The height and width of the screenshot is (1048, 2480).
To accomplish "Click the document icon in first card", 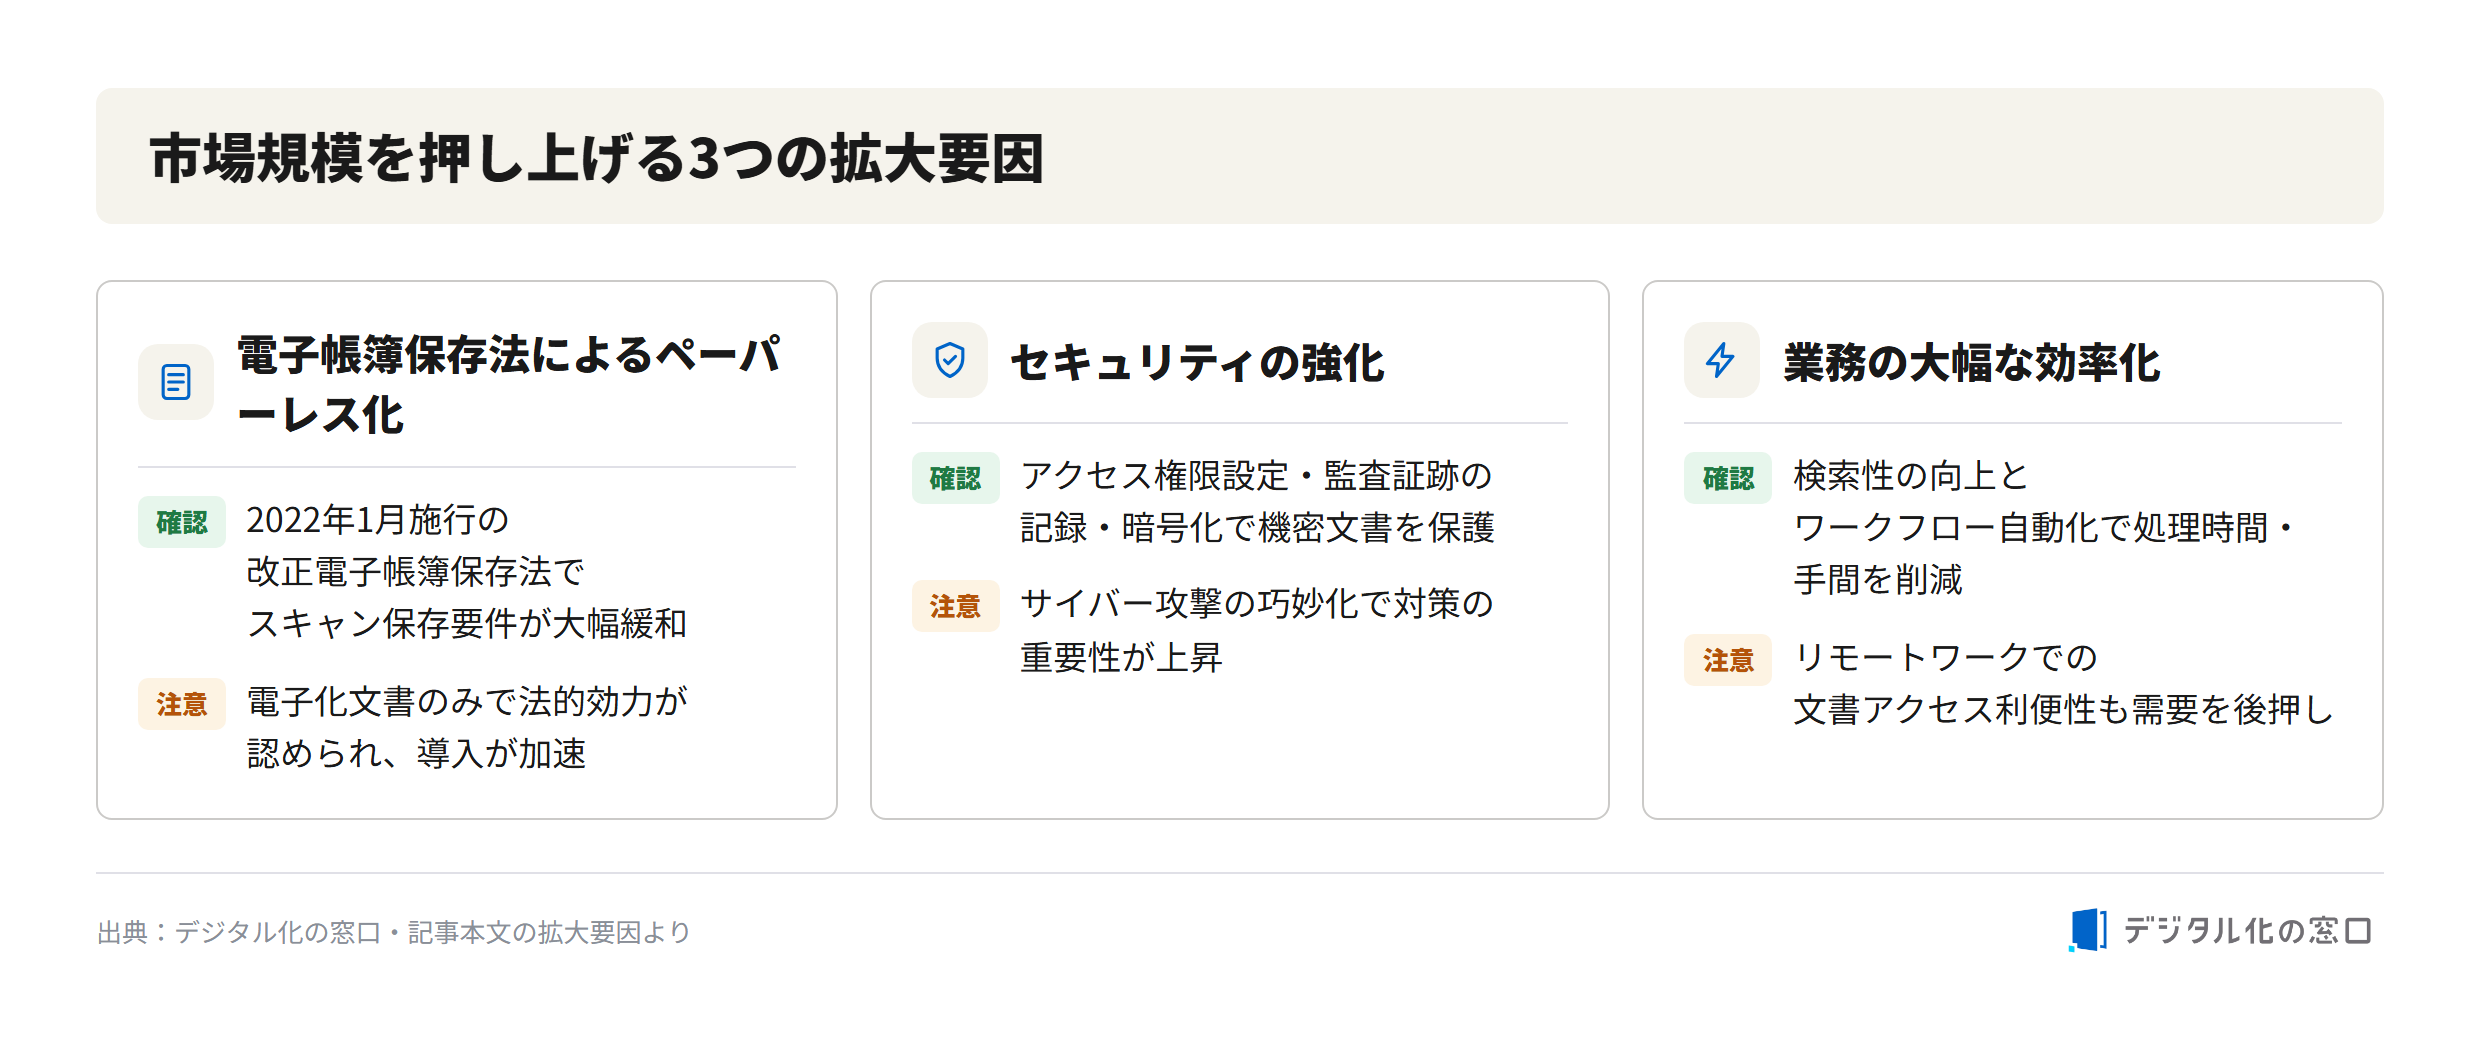I will (x=176, y=382).
